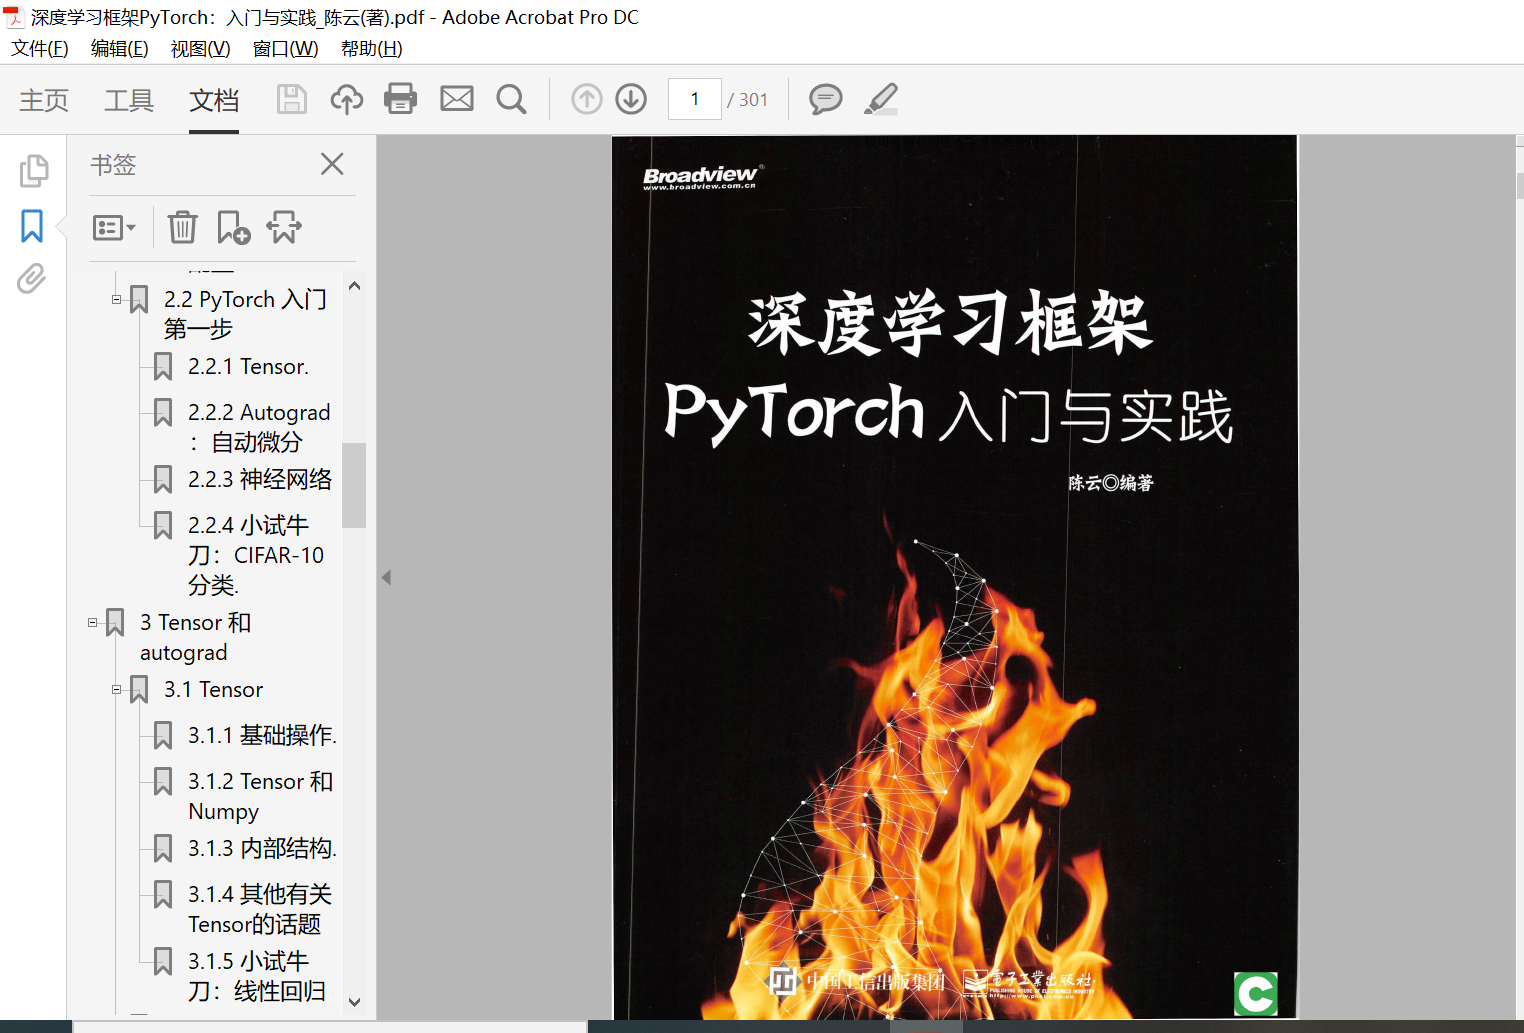
Task: Click the page number input field
Action: 695,99
